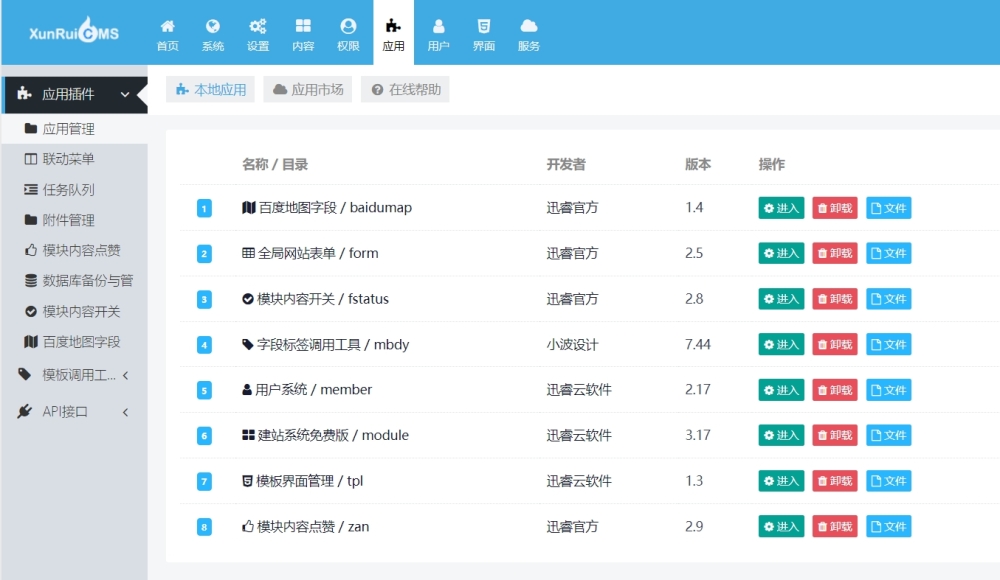Click the 开发者 column header
This screenshot has height=580, width=1000.
point(566,165)
